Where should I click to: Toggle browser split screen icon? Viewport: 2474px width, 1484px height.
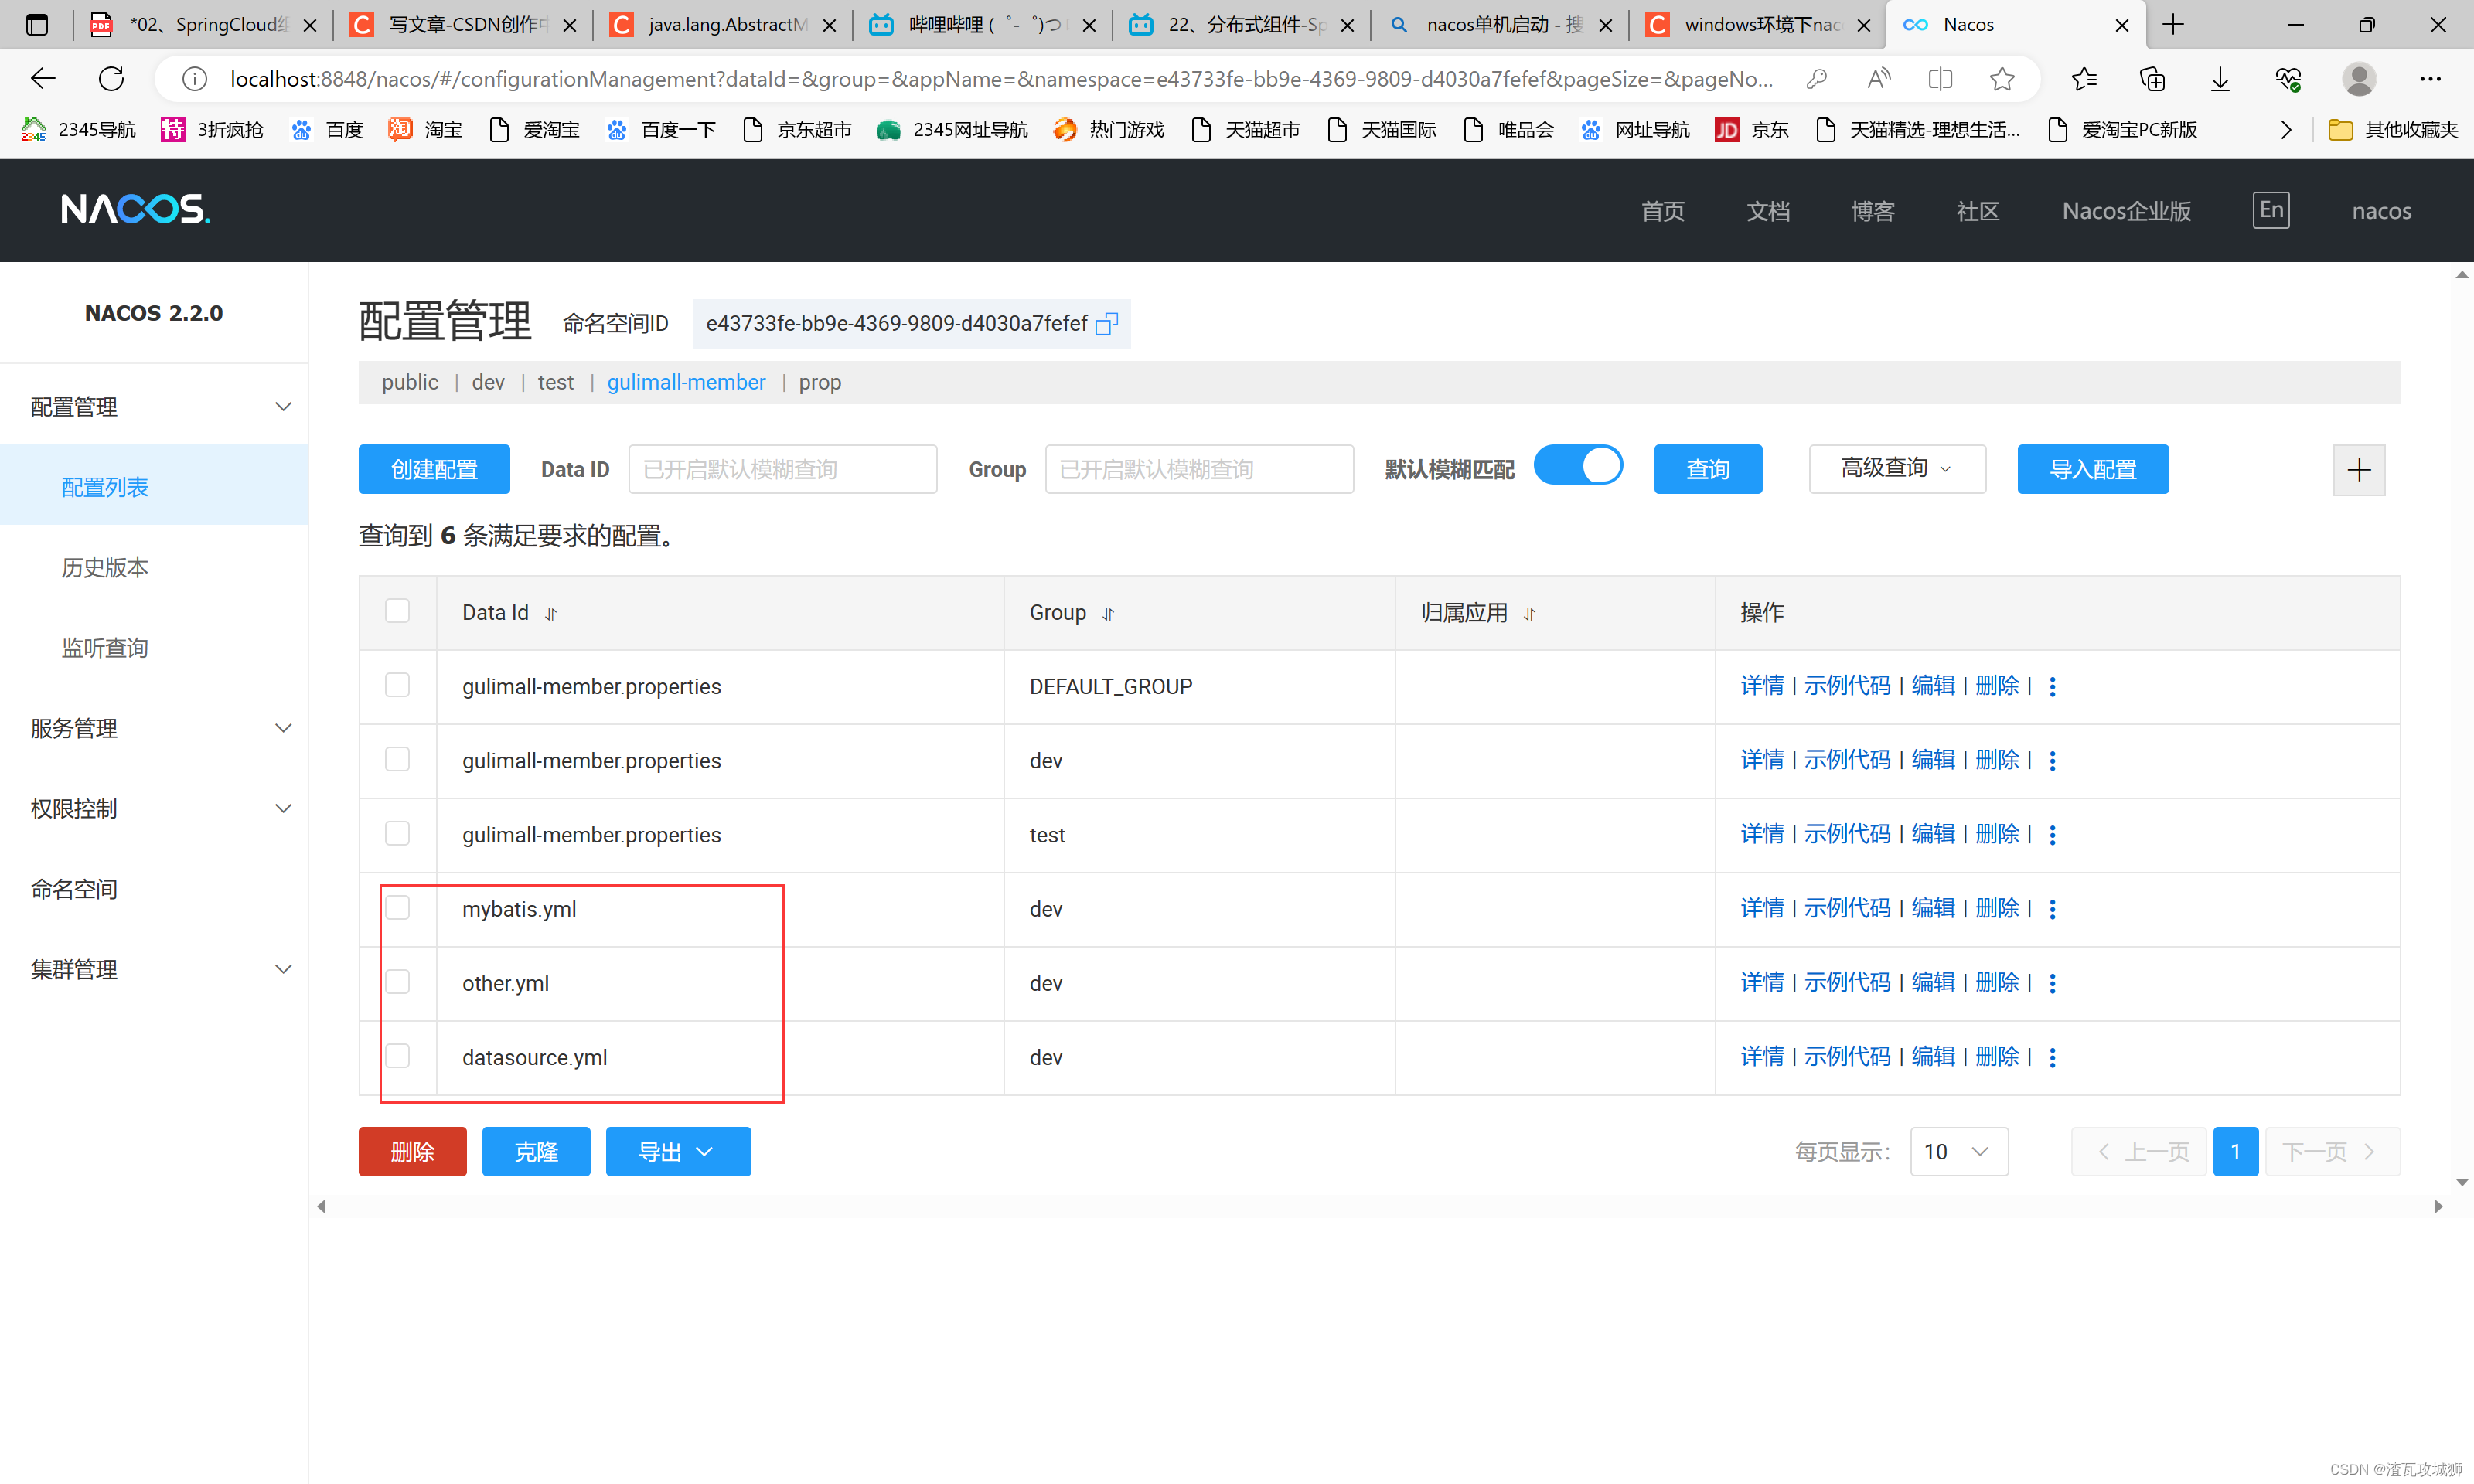pos(1940,78)
